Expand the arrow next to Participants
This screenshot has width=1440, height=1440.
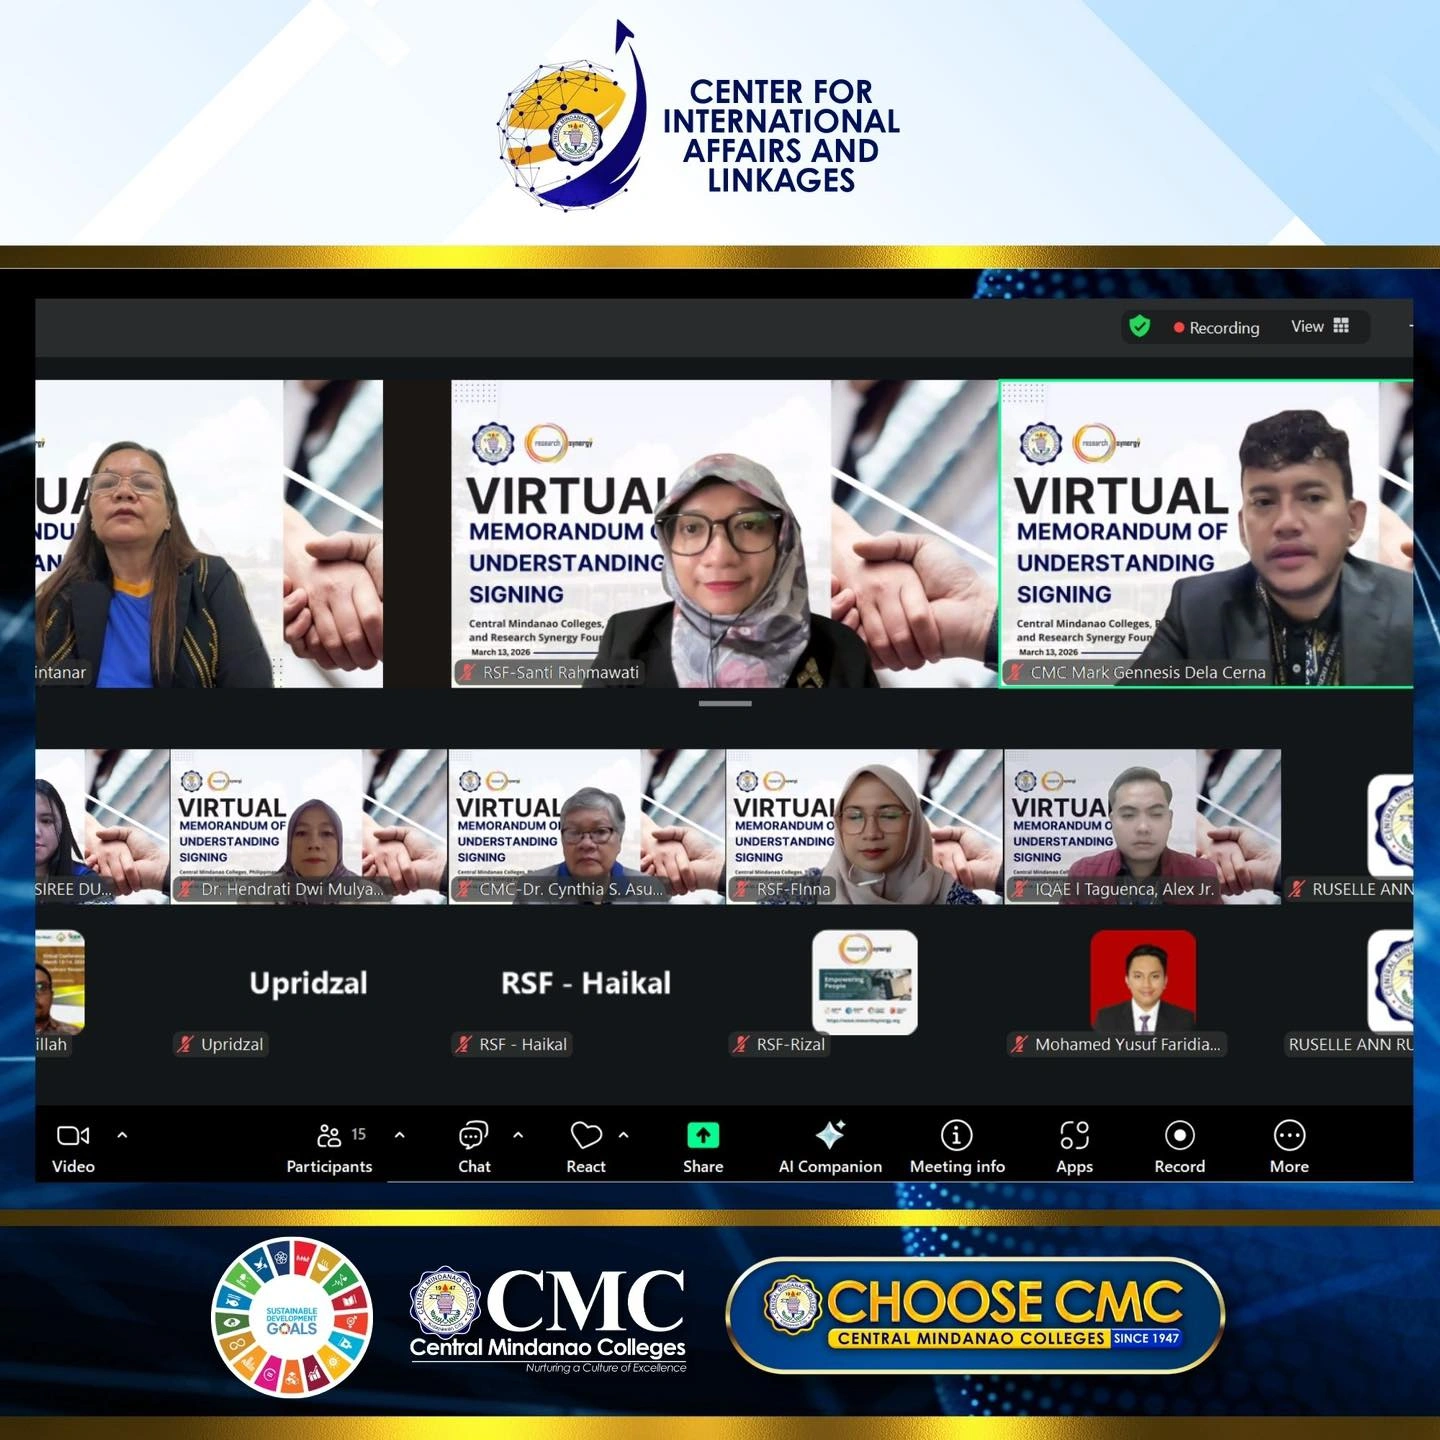[x=399, y=1135]
